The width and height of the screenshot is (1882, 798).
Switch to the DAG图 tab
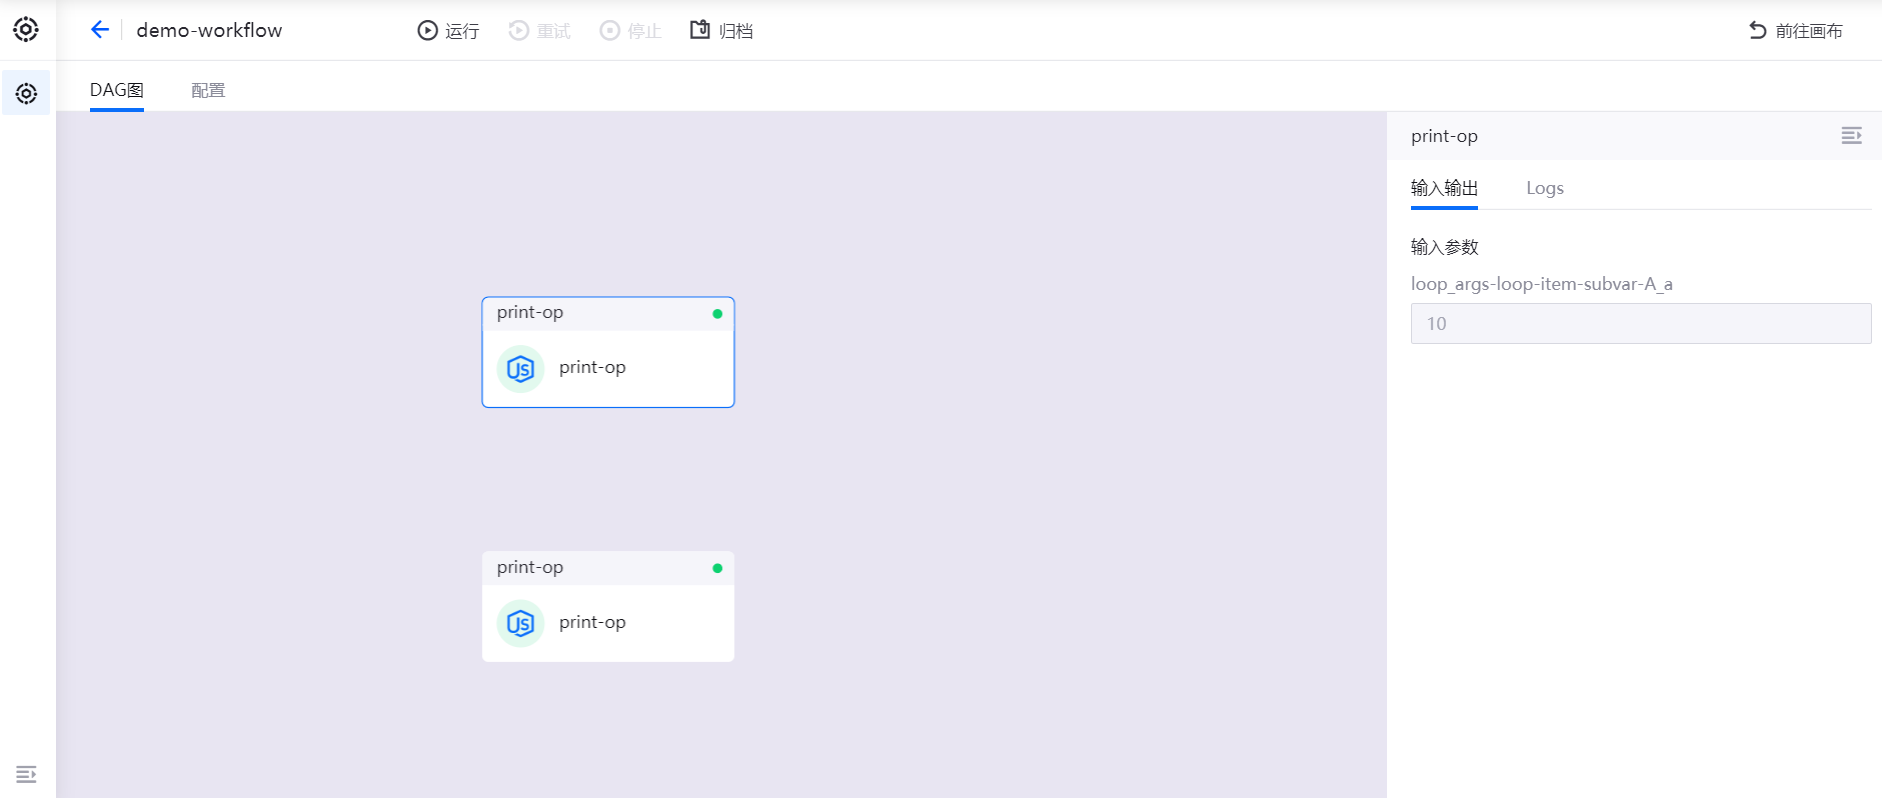[x=117, y=90]
